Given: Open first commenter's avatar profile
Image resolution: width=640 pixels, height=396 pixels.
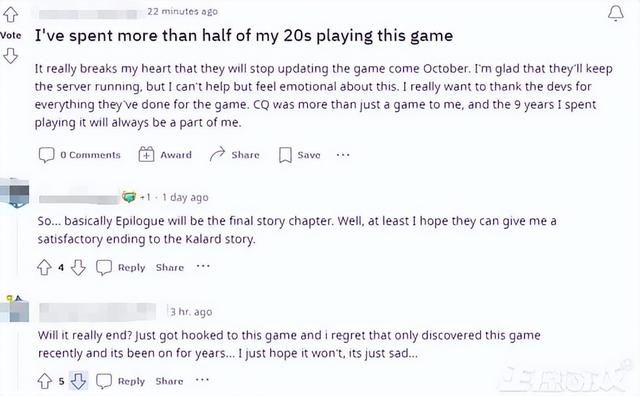Looking at the screenshot, I should 15,193.
